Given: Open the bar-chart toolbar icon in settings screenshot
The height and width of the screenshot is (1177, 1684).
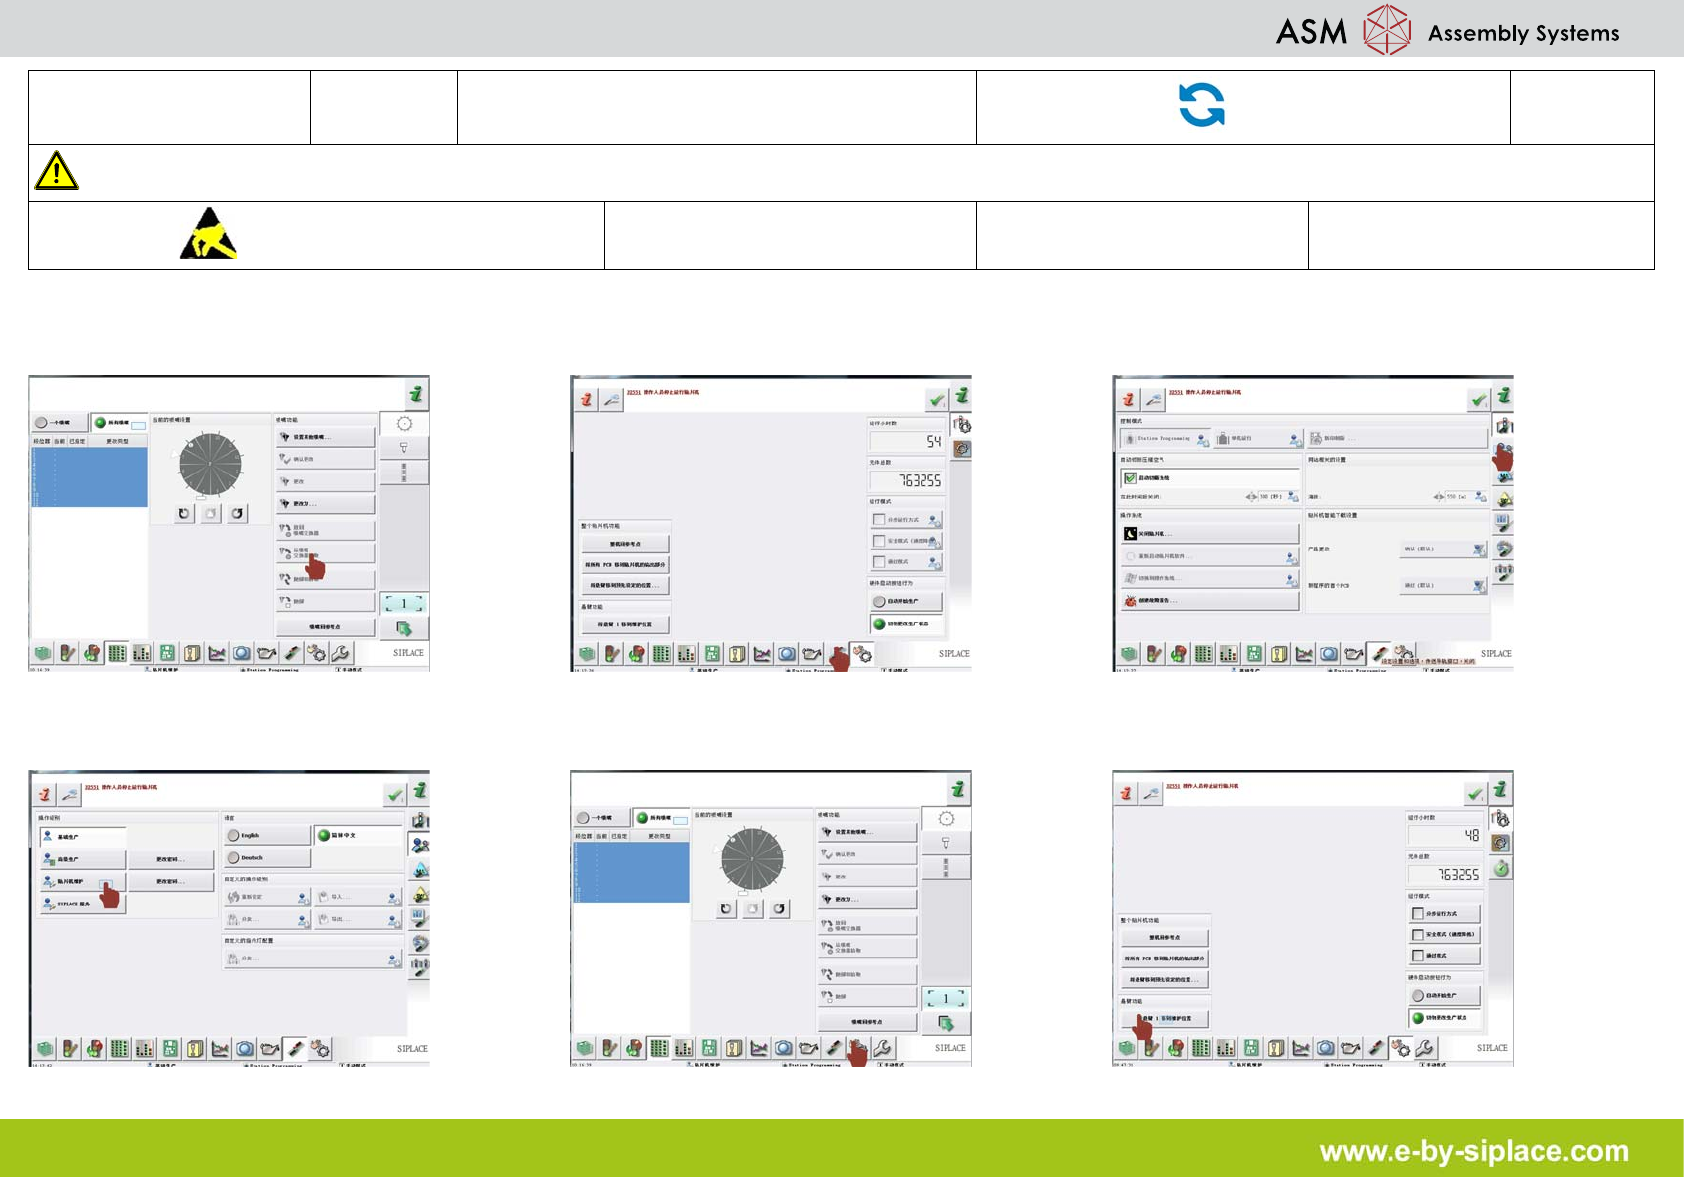Looking at the screenshot, I should pyautogui.click(x=1229, y=654).
